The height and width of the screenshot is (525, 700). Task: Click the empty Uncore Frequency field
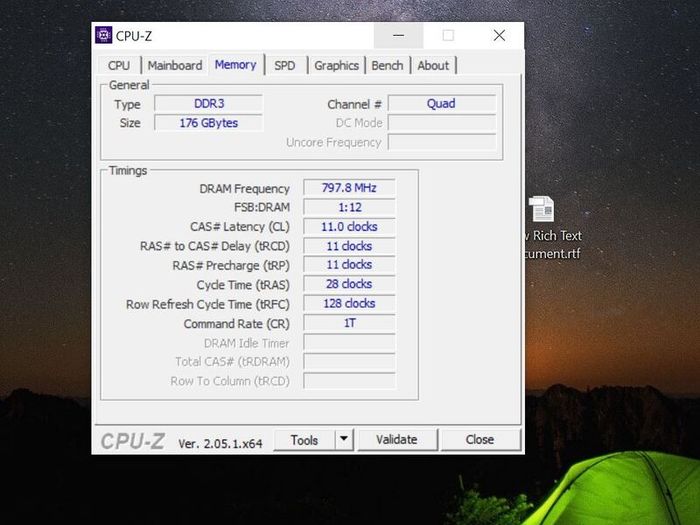(x=442, y=142)
